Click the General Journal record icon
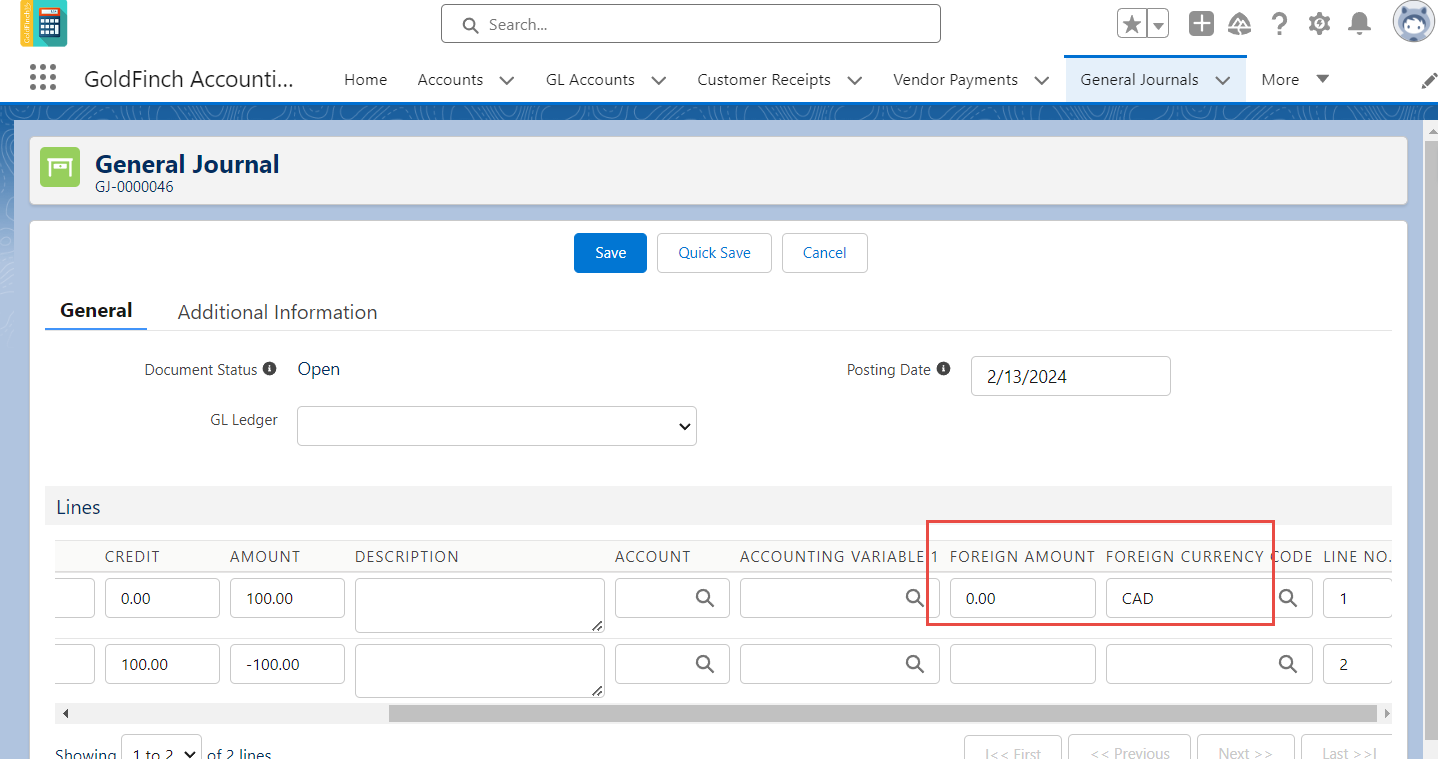 coord(60,167)
